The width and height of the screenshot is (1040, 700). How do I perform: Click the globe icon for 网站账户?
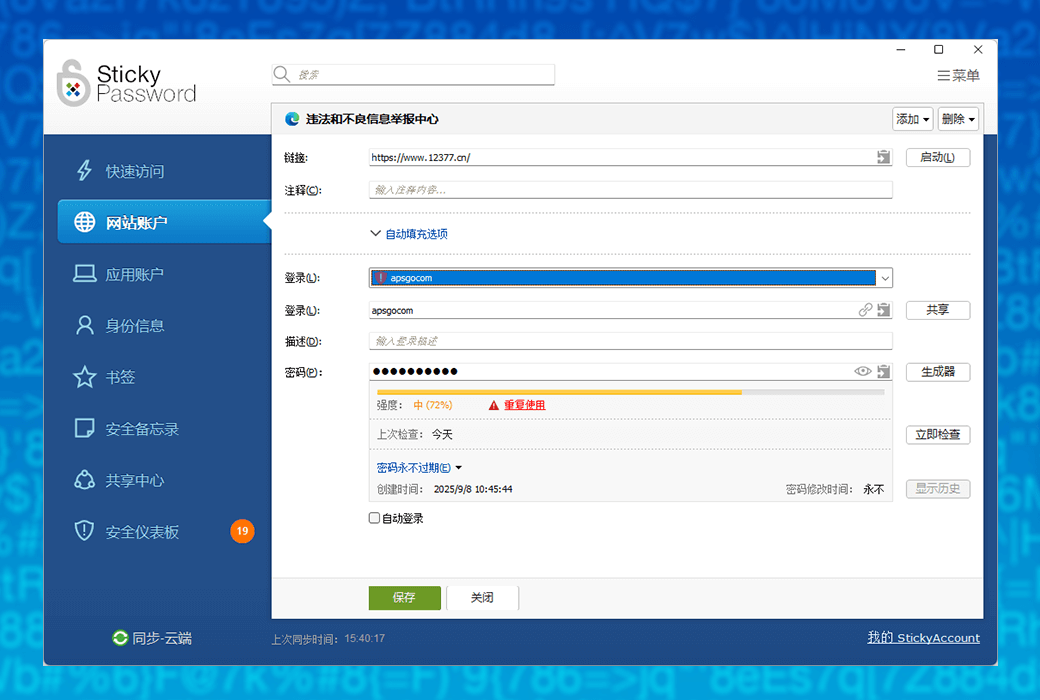pos(84,222)
